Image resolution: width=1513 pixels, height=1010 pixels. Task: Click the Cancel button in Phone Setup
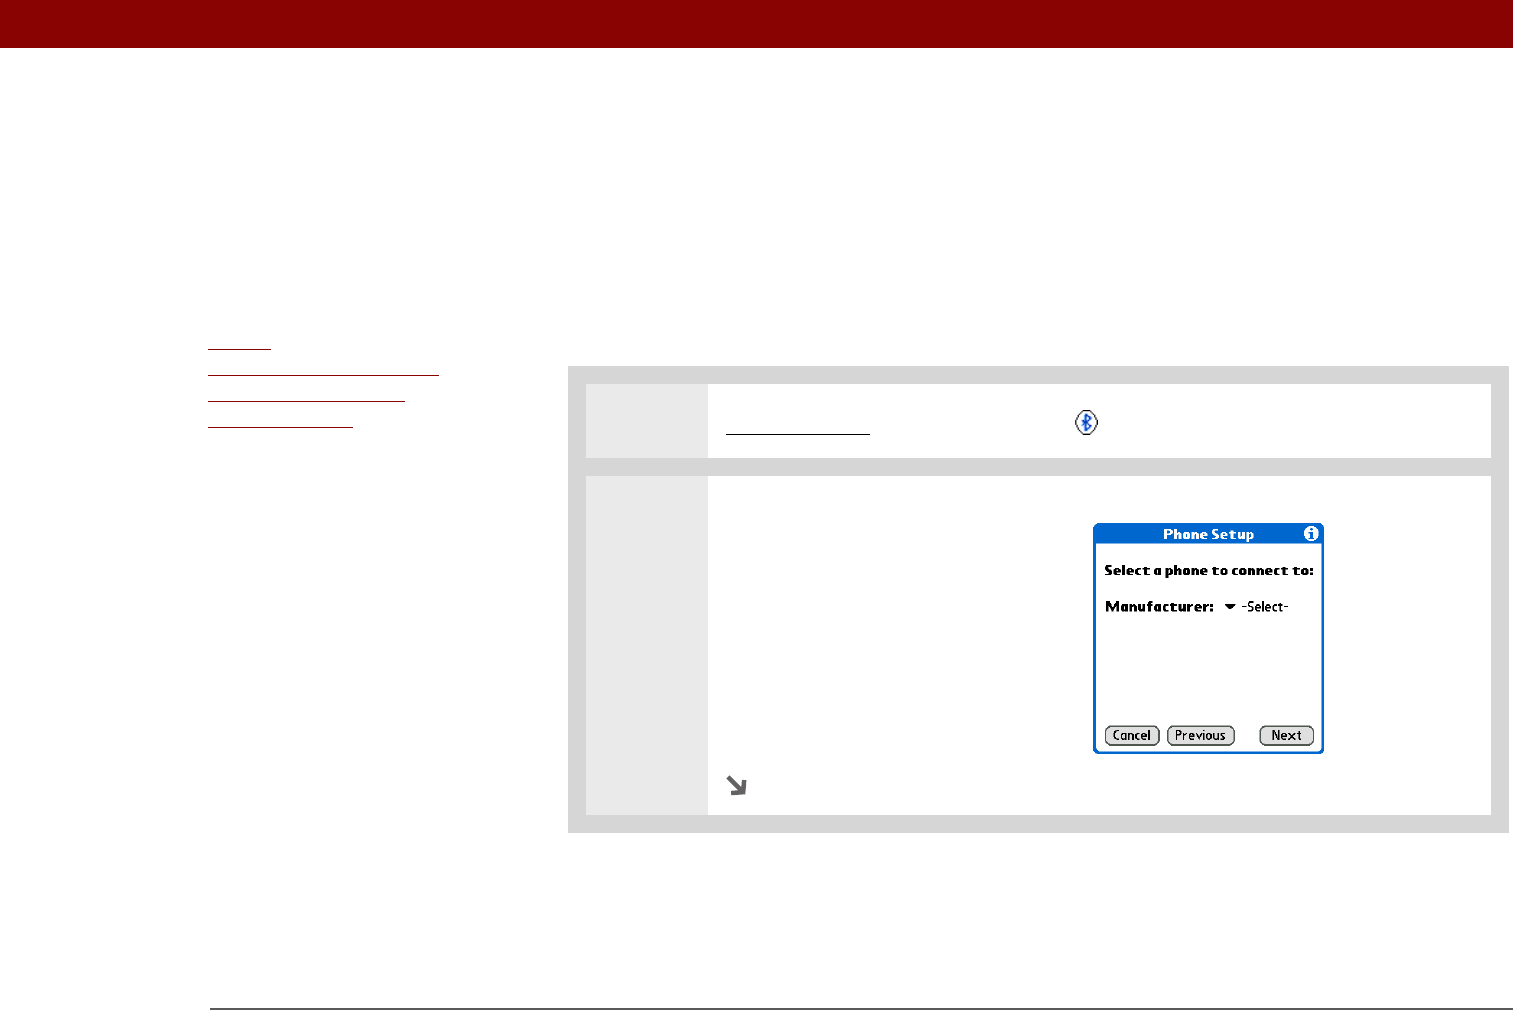pos(1132,735)
